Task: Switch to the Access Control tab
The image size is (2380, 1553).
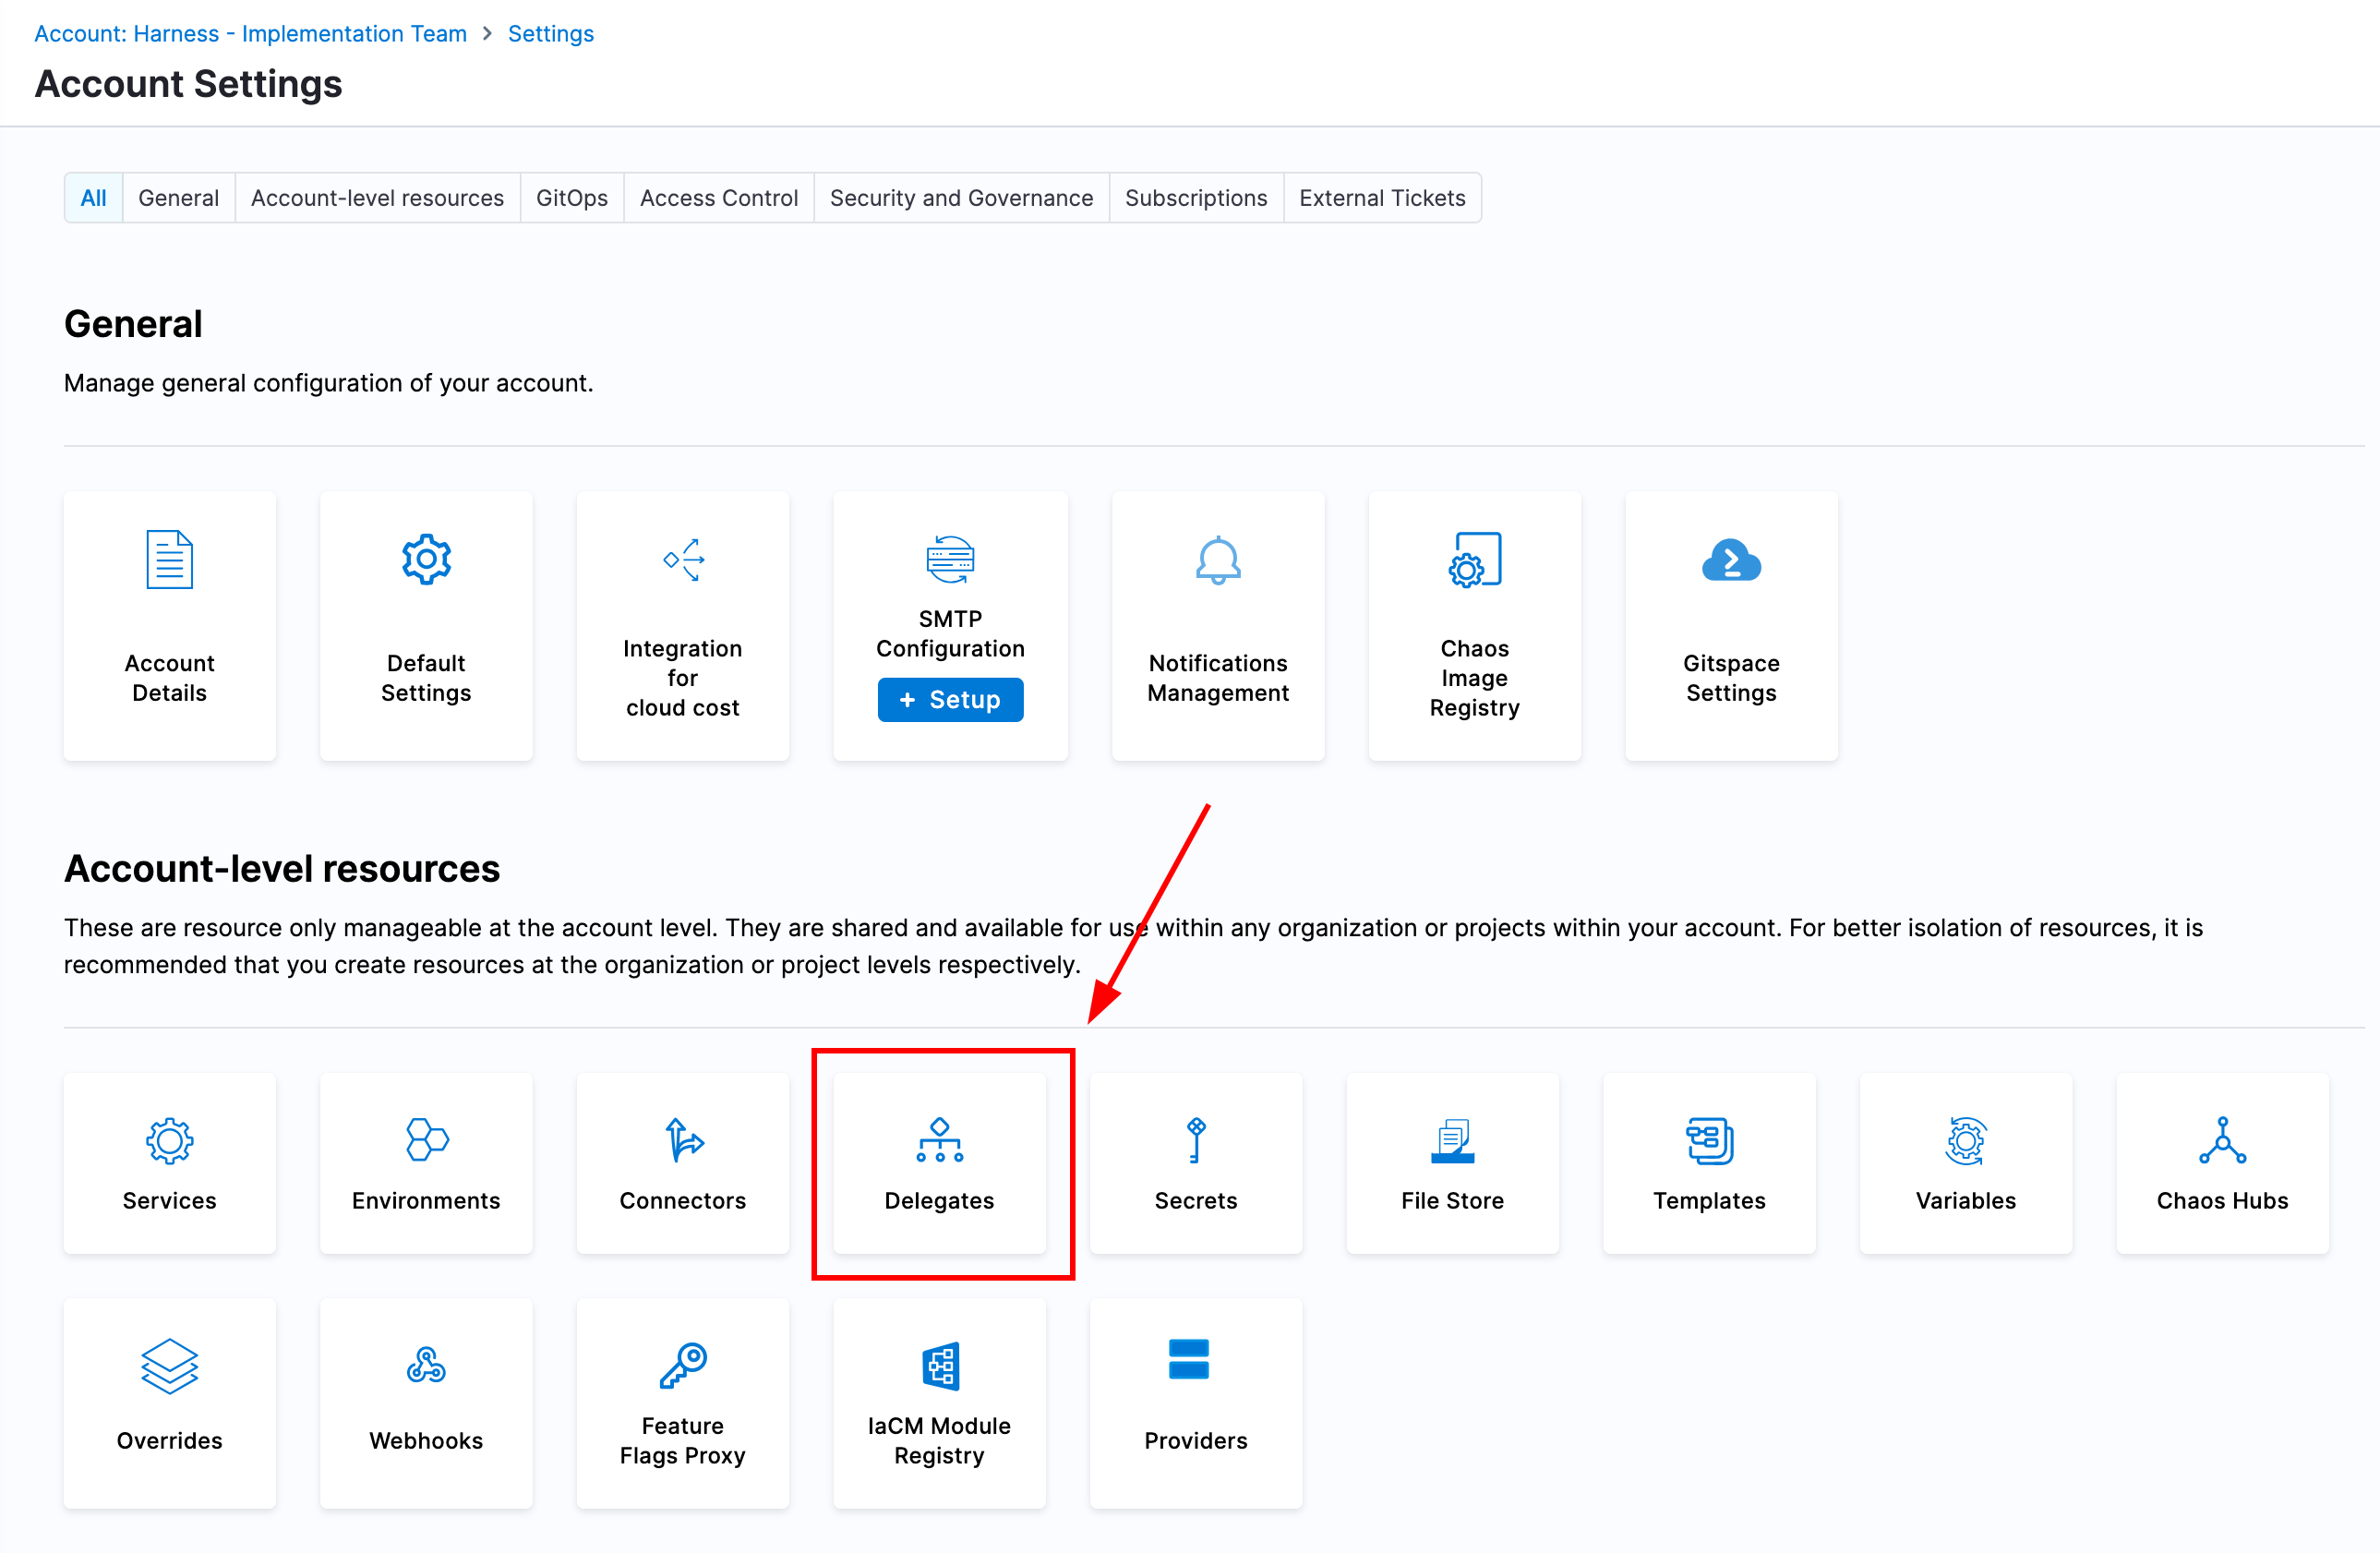Action: click(x=718, y=198)
